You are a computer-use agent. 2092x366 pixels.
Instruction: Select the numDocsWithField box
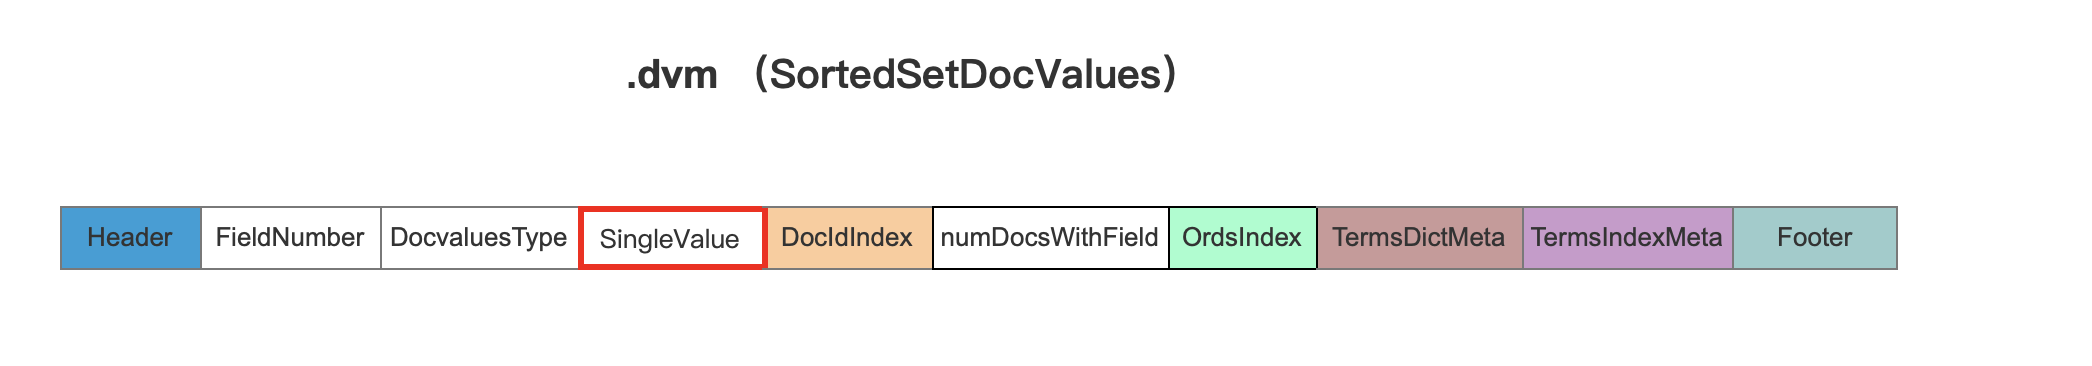pyautogui.click(x=1050, y=238)
